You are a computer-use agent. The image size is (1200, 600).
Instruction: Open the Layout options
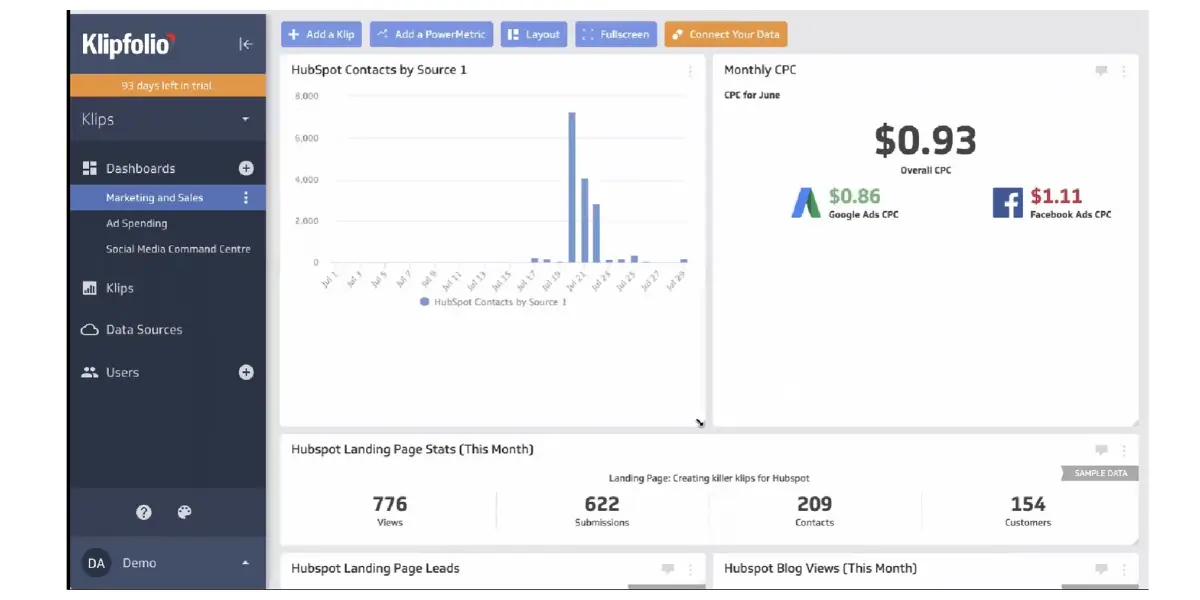point(534,34)
